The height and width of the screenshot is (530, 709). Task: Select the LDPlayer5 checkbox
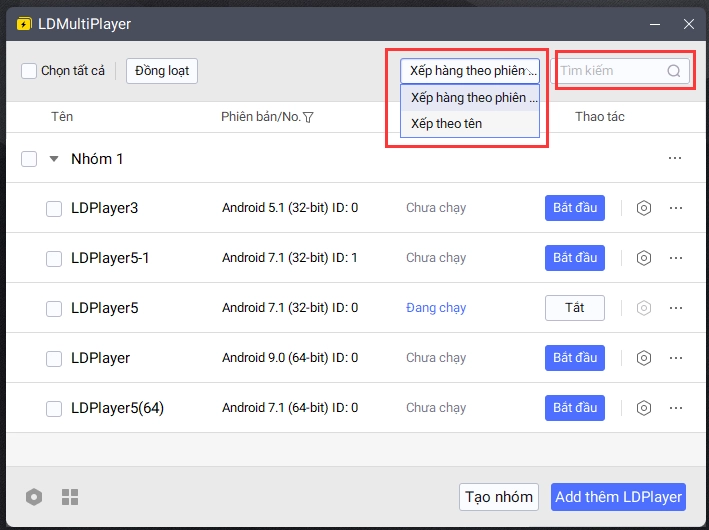54,308
